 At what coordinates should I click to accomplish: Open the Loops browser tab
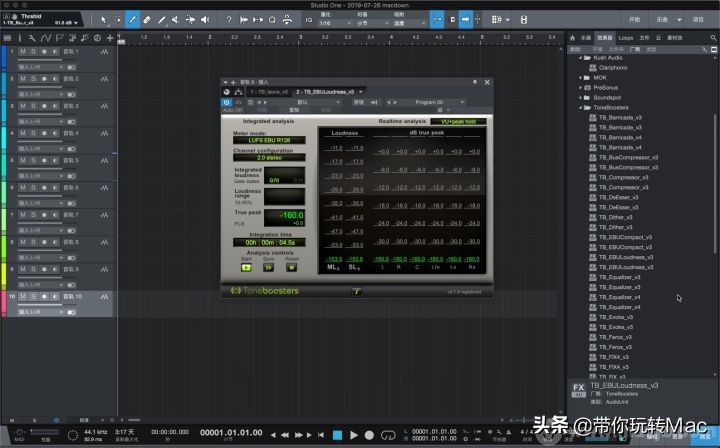625,38
